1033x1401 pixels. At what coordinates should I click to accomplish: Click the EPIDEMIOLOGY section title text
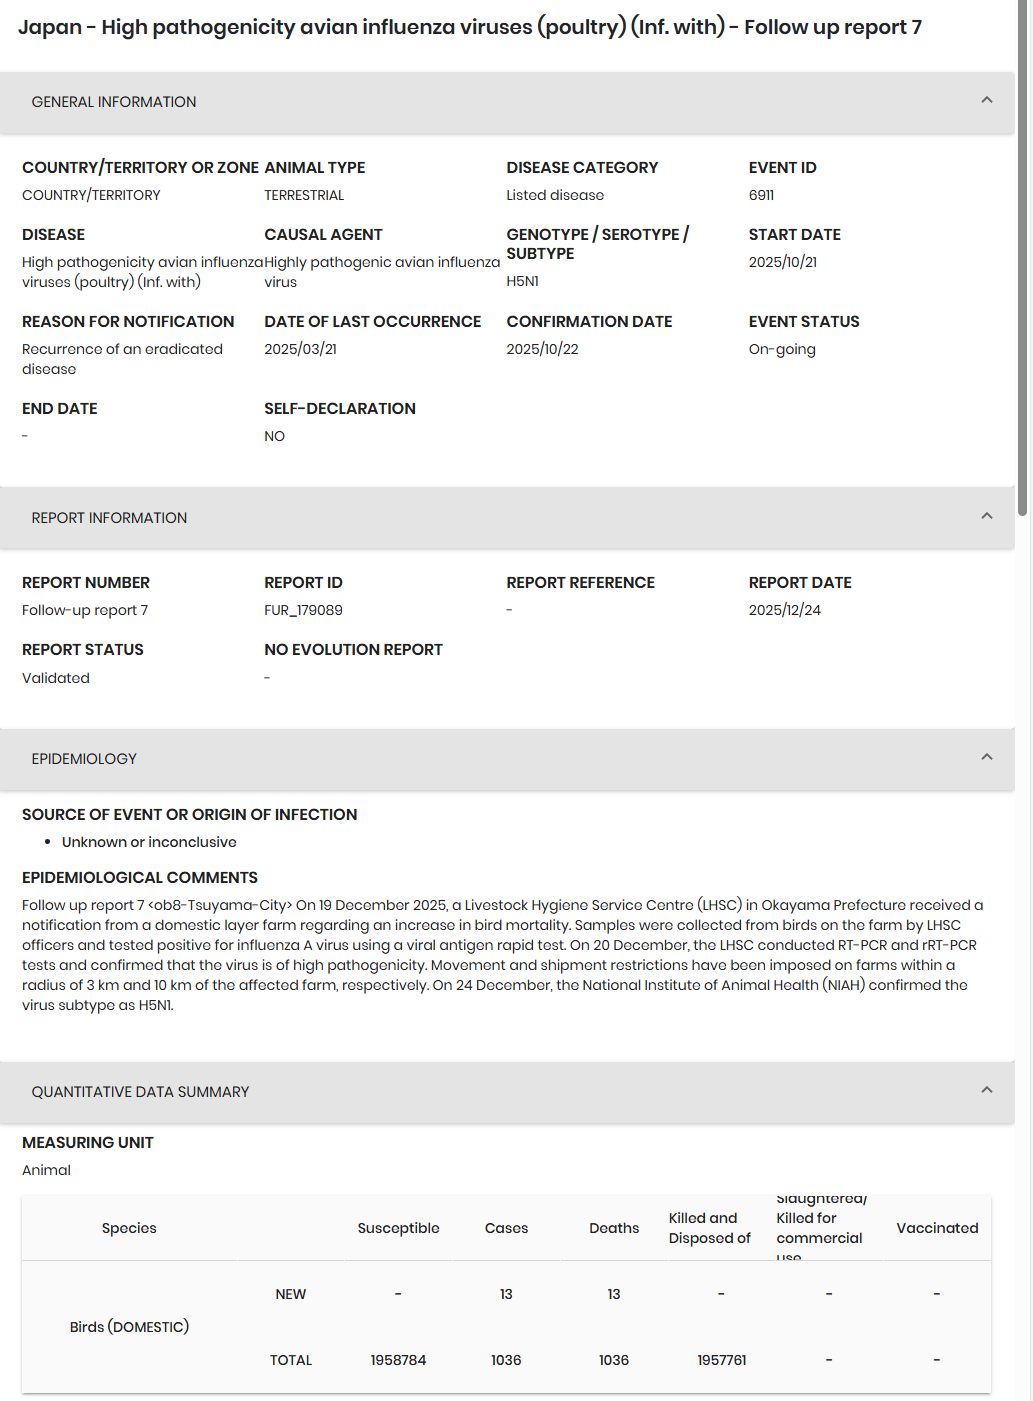[84, 759]
